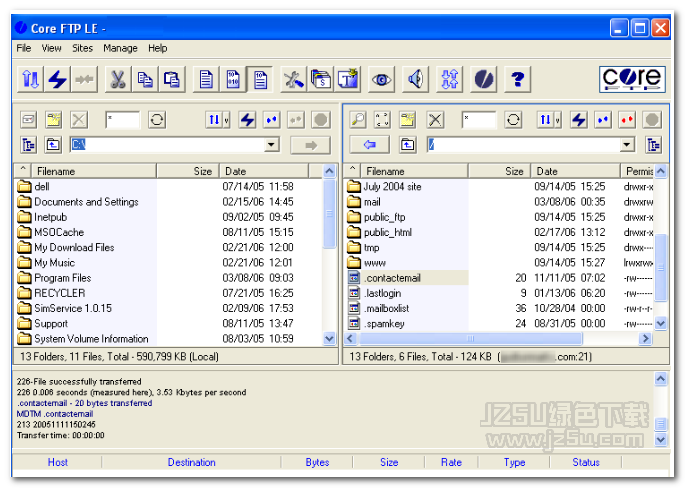Screen dimensions: 685x488
Task: Expand the remote path dropdown
Action: click(627, 145)
